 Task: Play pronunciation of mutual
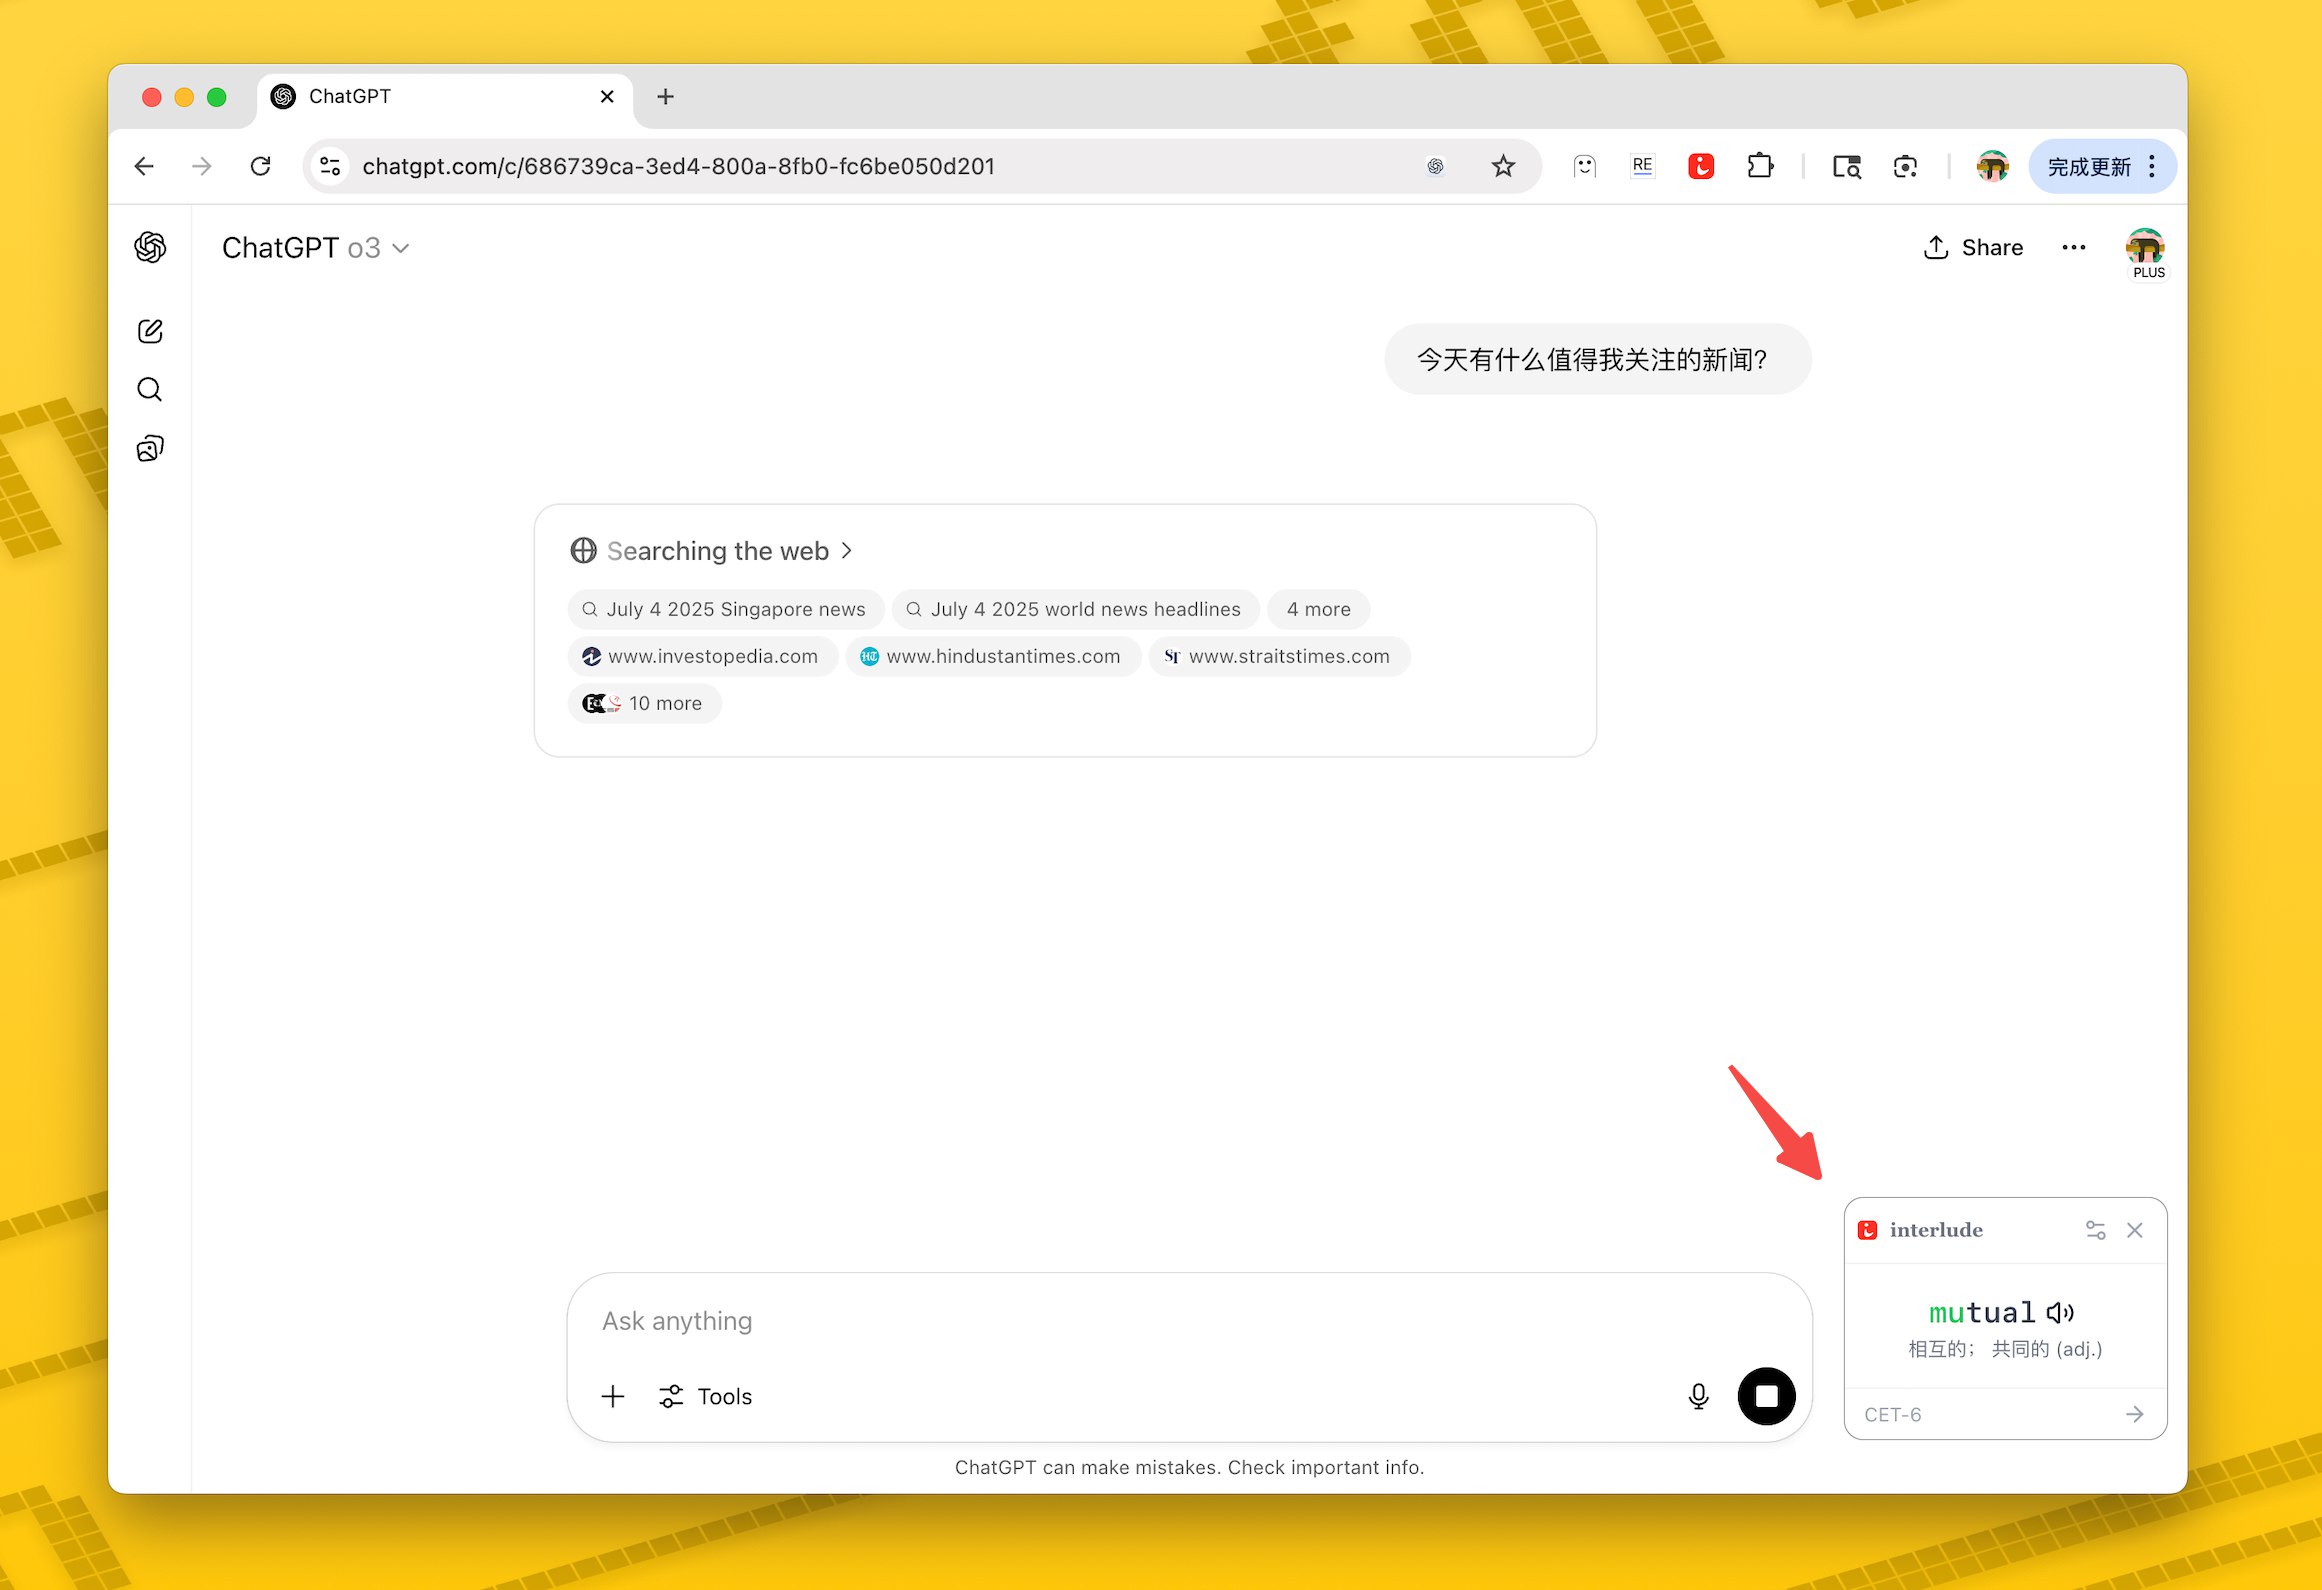click(x=2060, y=1312)
